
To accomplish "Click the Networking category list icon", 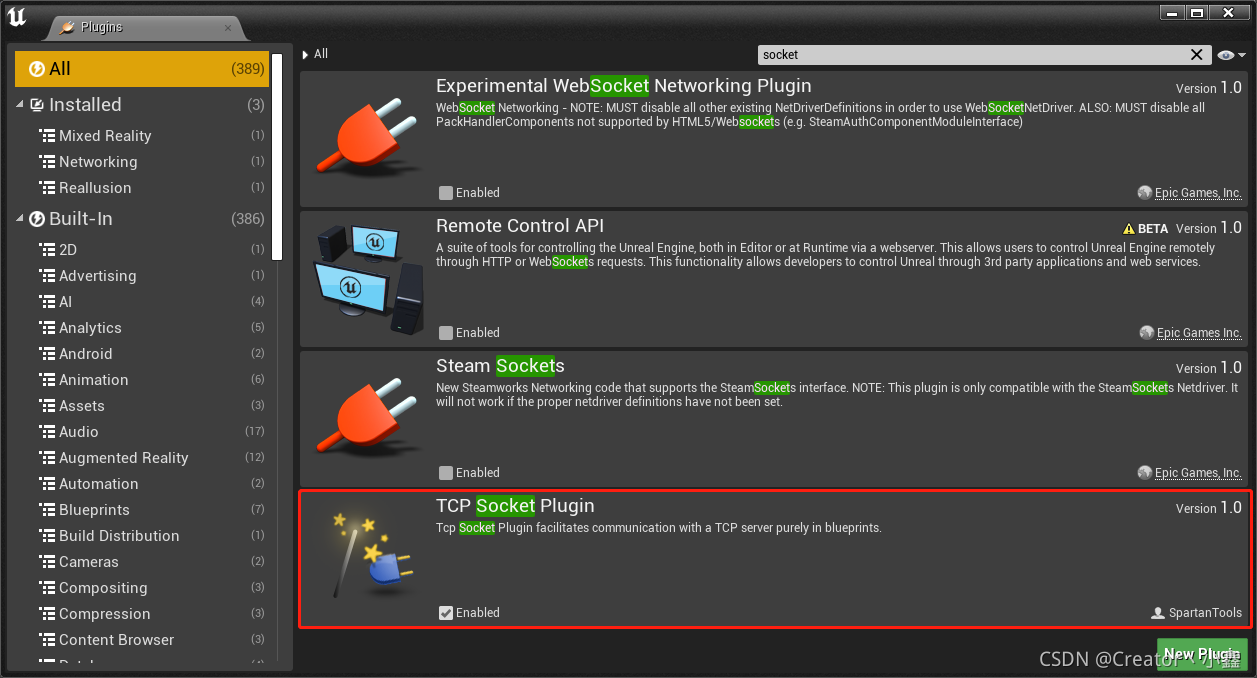I will coord(47,161).
